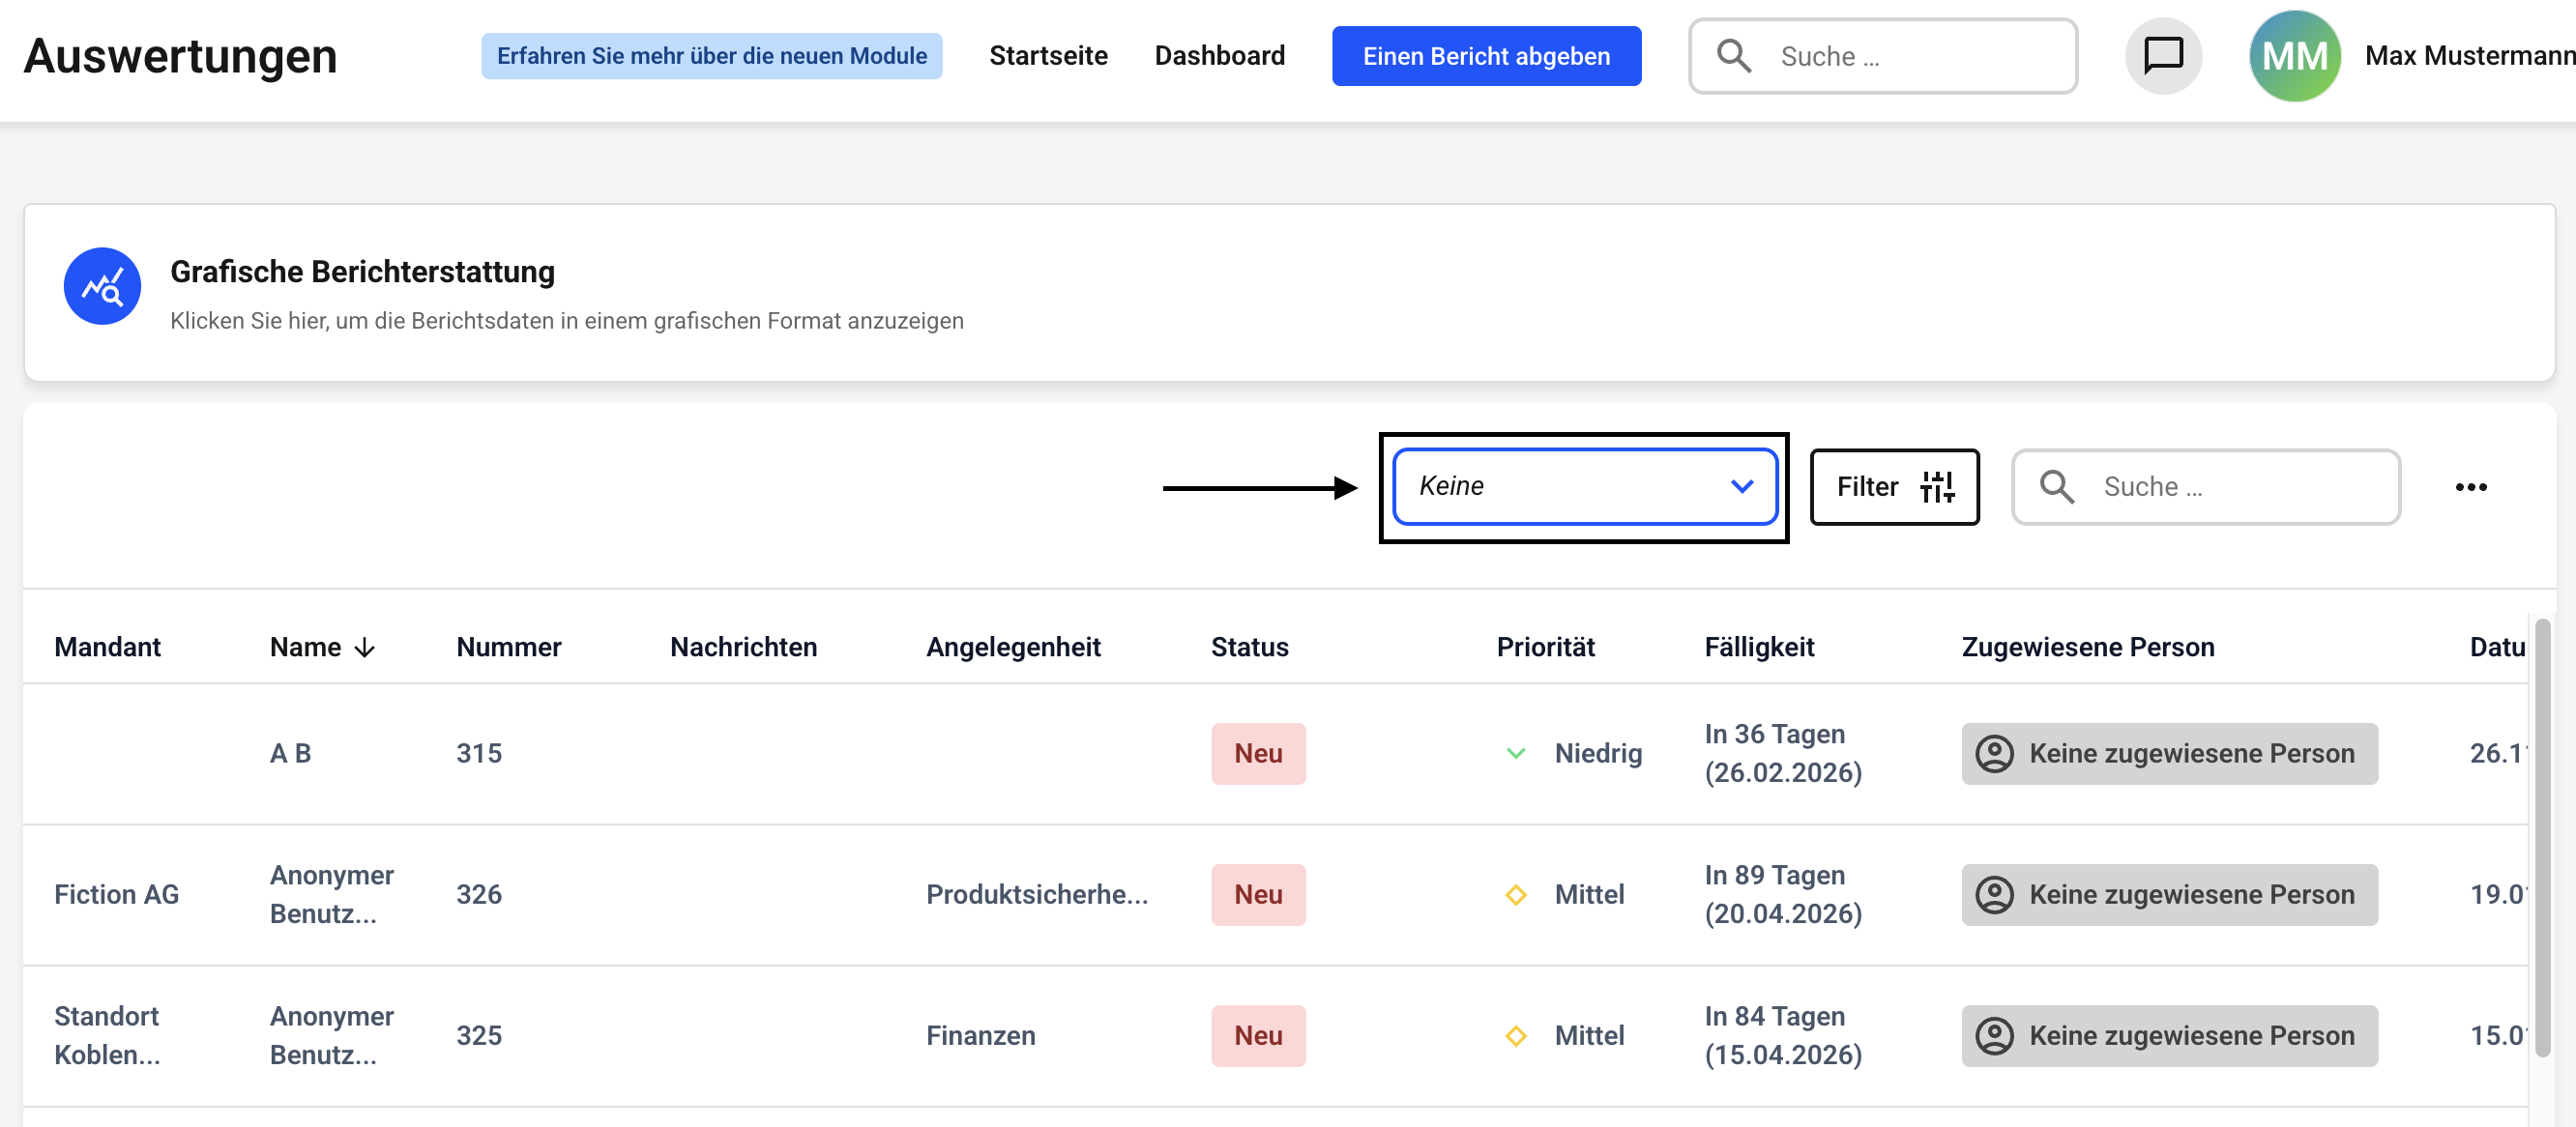Image resolution: width=2576 pixels, height=1127 pixels.
Task: Click magnifier icon in top search bar
Action: pyautogui.click(x=1733, y=56)
